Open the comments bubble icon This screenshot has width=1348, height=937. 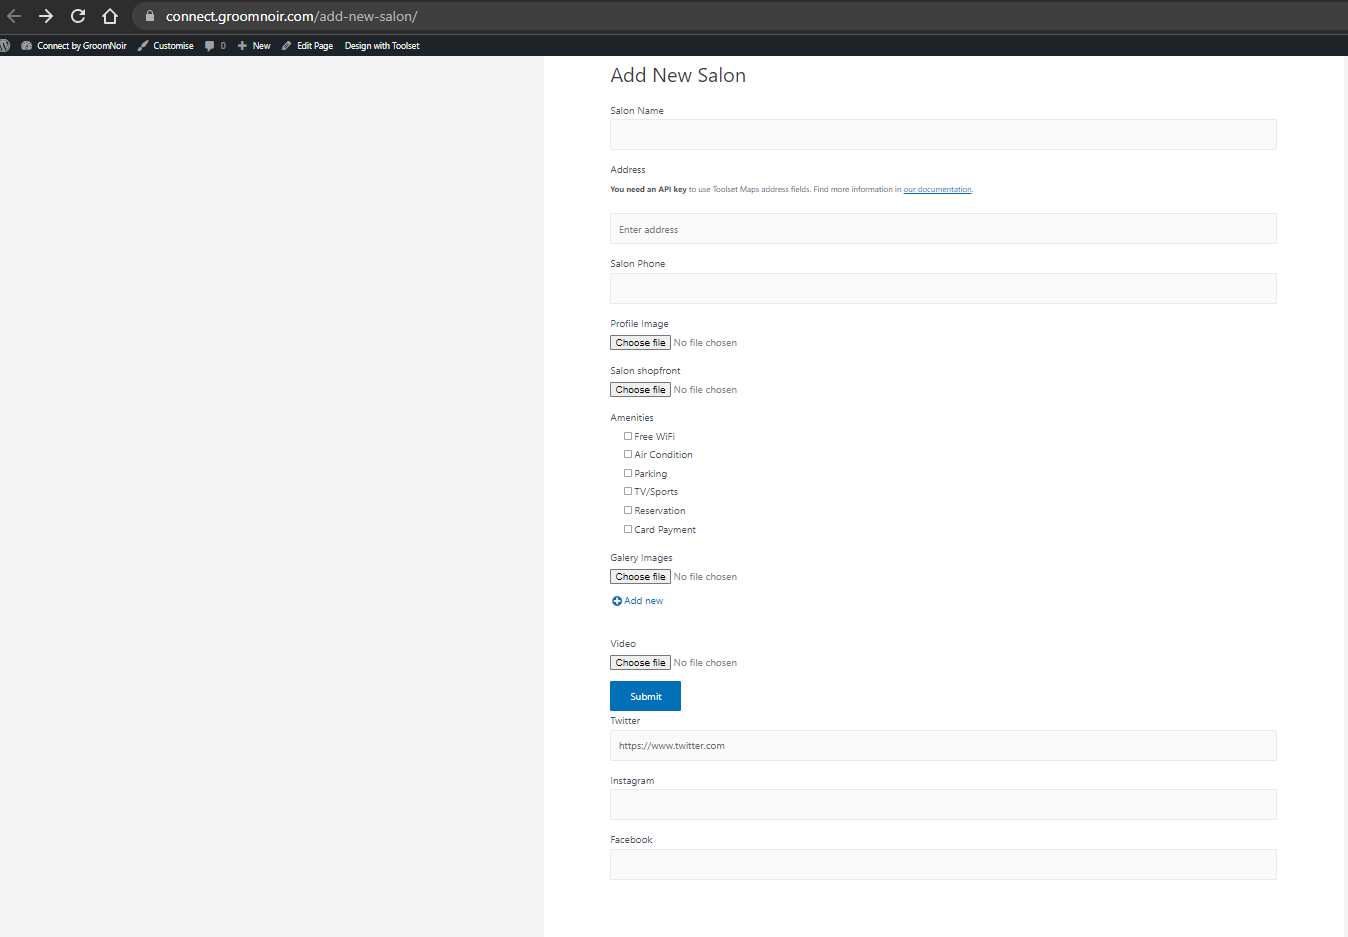tap(210, 46)
